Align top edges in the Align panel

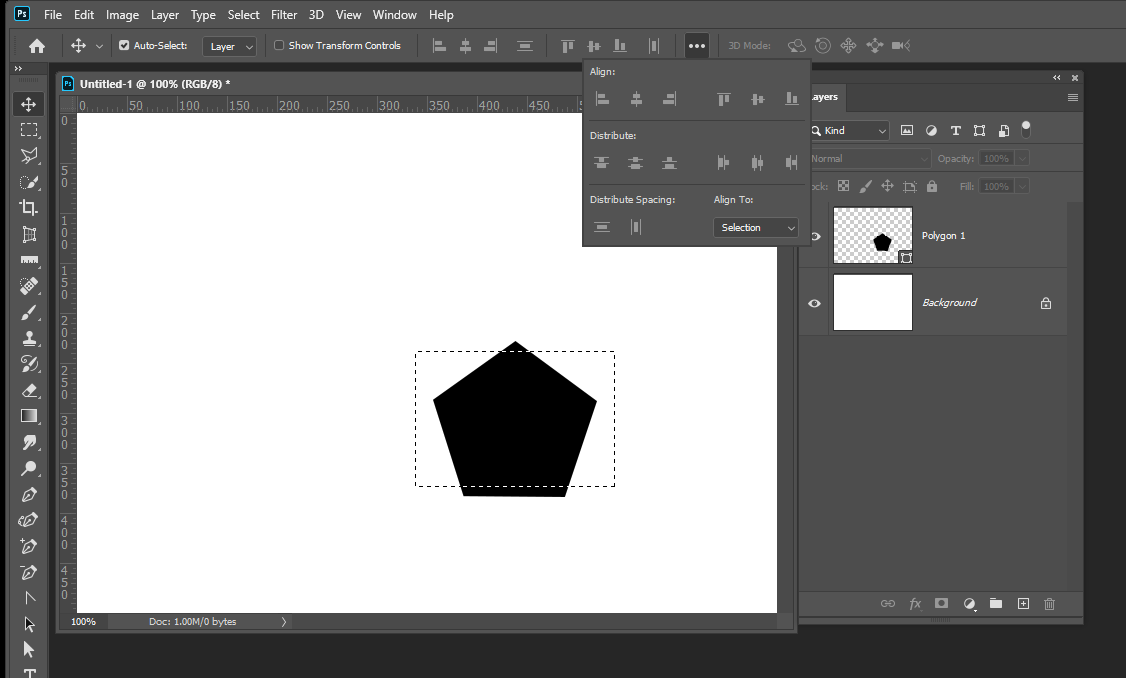[x=723, y=98]
